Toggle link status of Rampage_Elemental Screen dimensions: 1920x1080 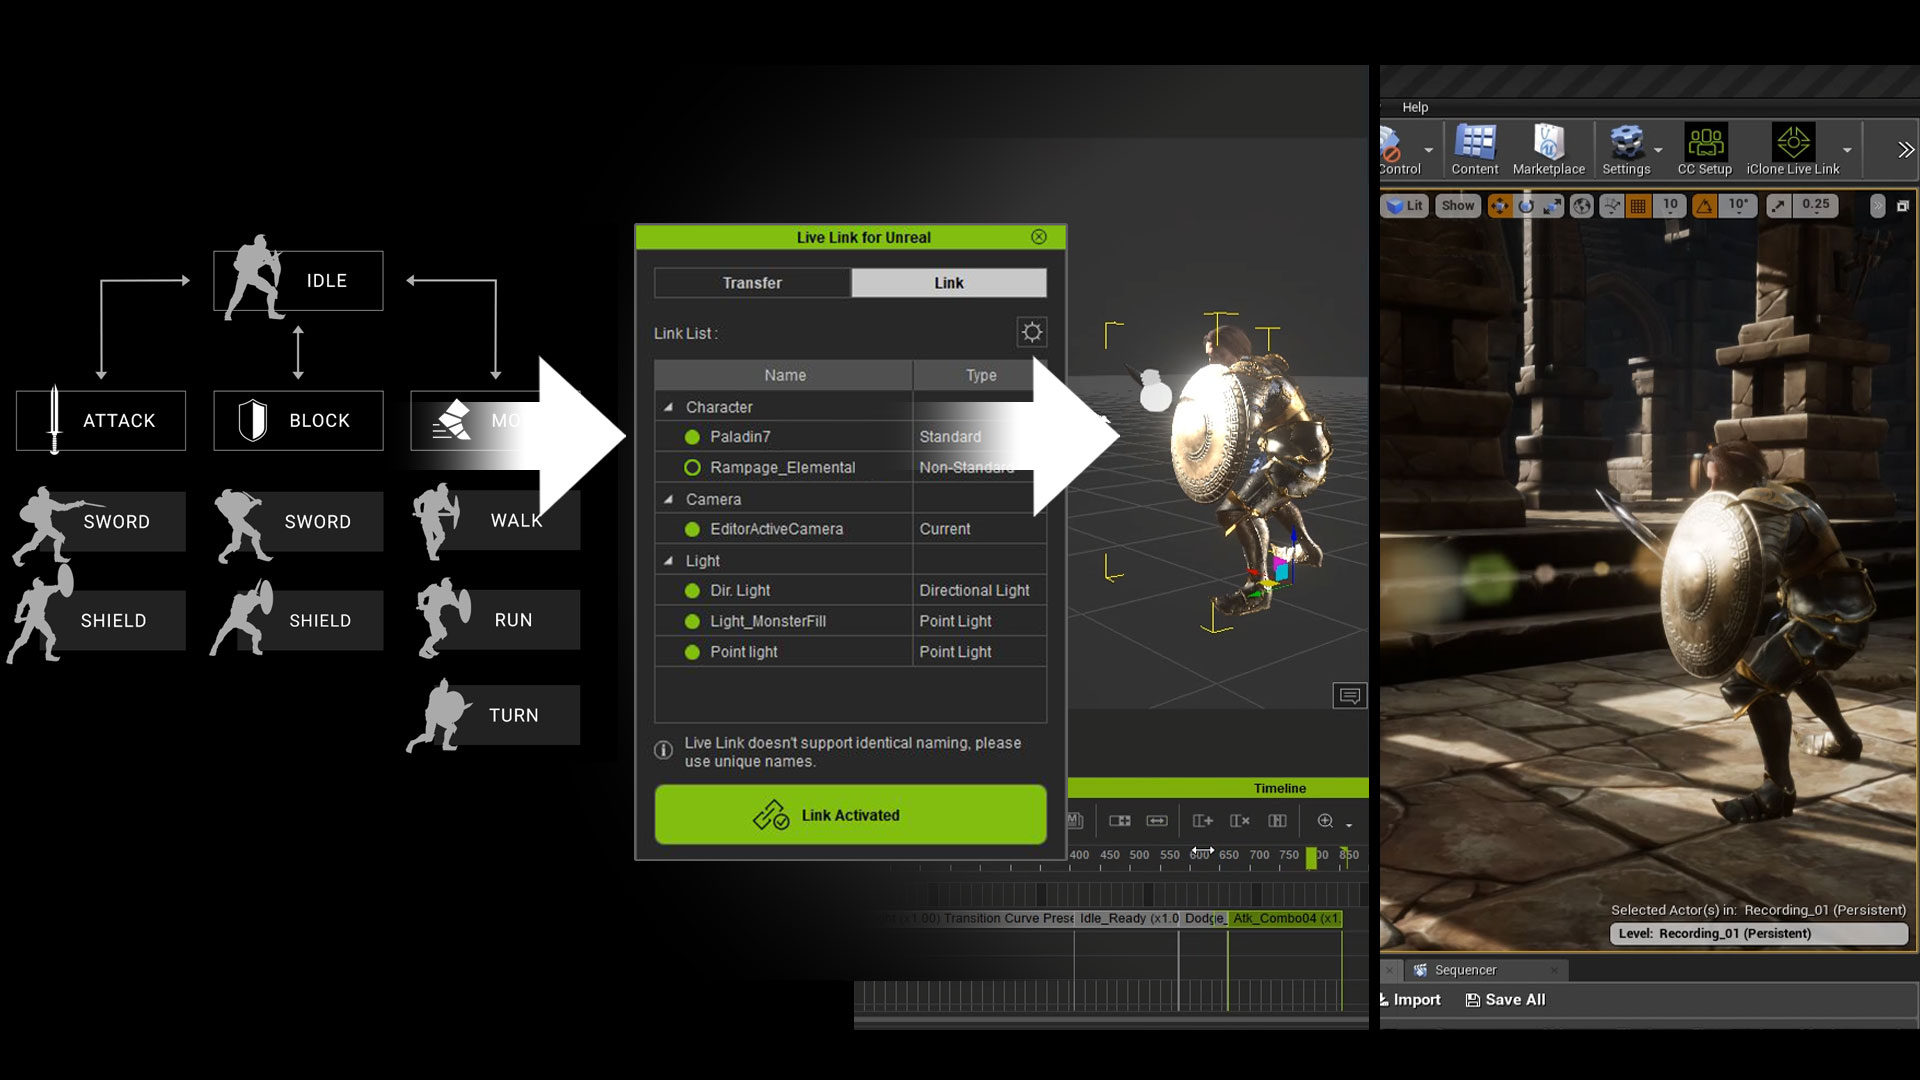tap(692, 467)
